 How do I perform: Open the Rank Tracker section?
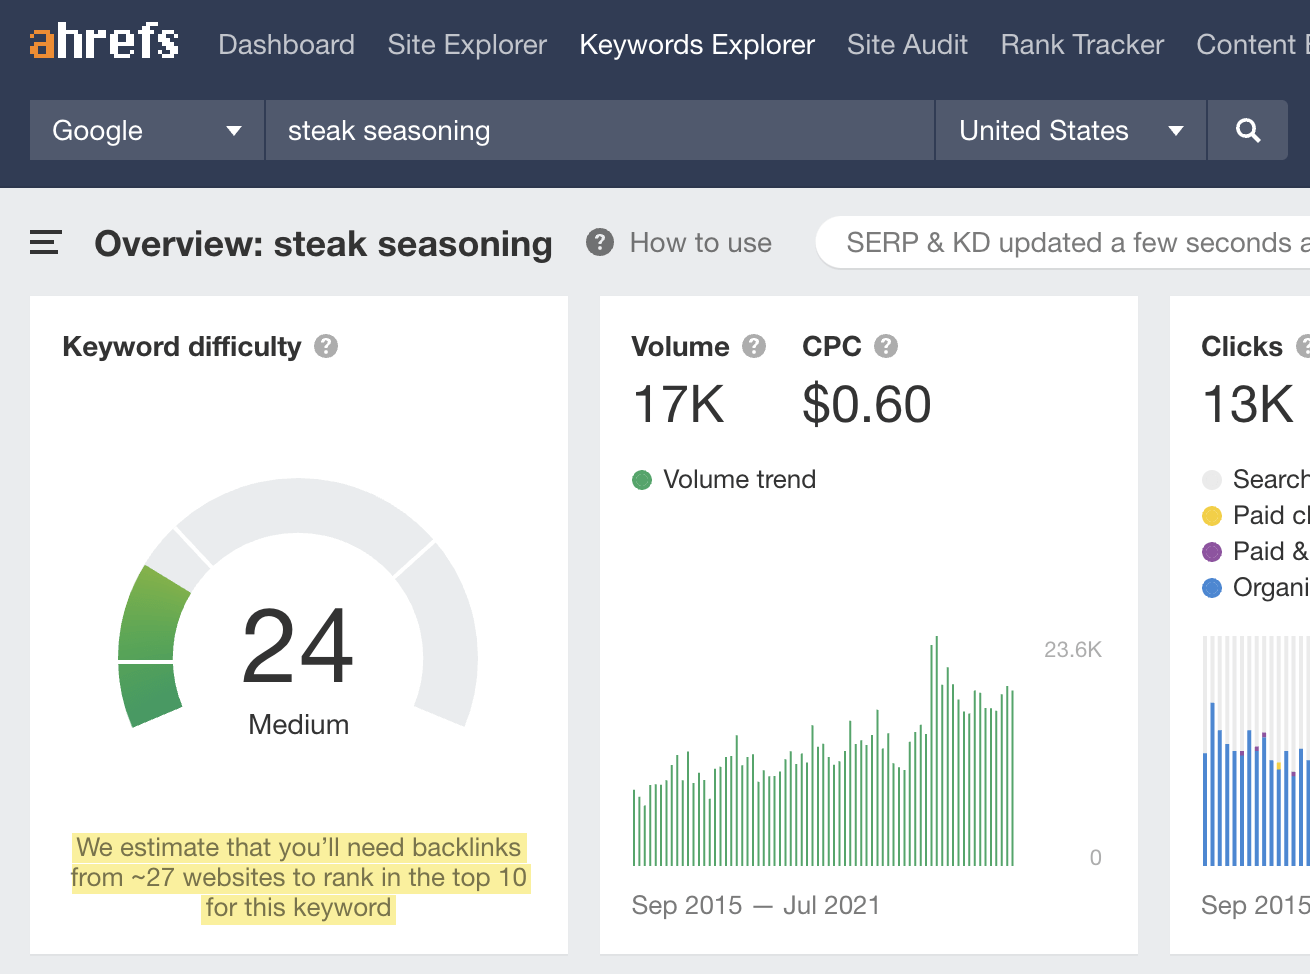[x=1081, y=44]
